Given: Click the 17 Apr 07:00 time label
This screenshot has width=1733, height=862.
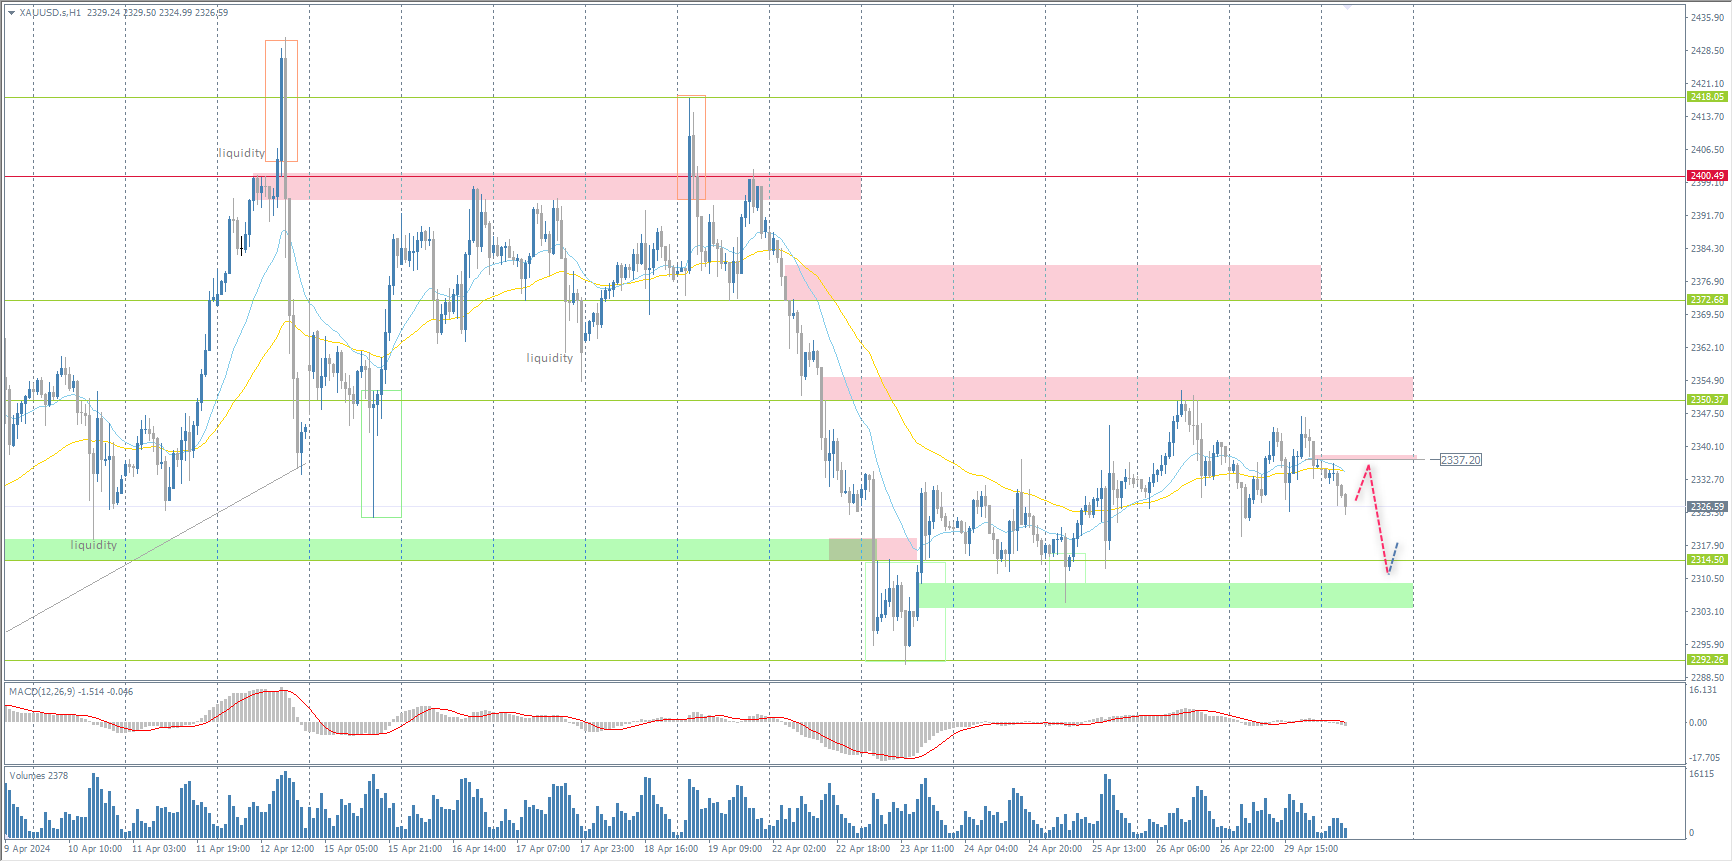Looking at the screenshot, I should pyautogui.click(x=543, y=849).
